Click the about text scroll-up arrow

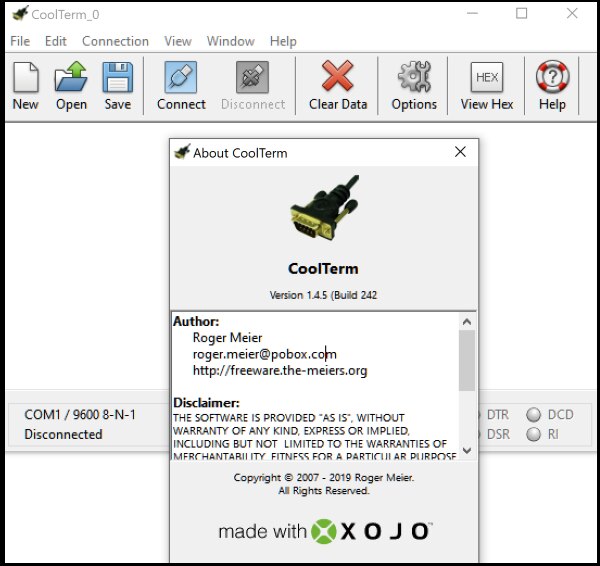[x=467, y=322]
